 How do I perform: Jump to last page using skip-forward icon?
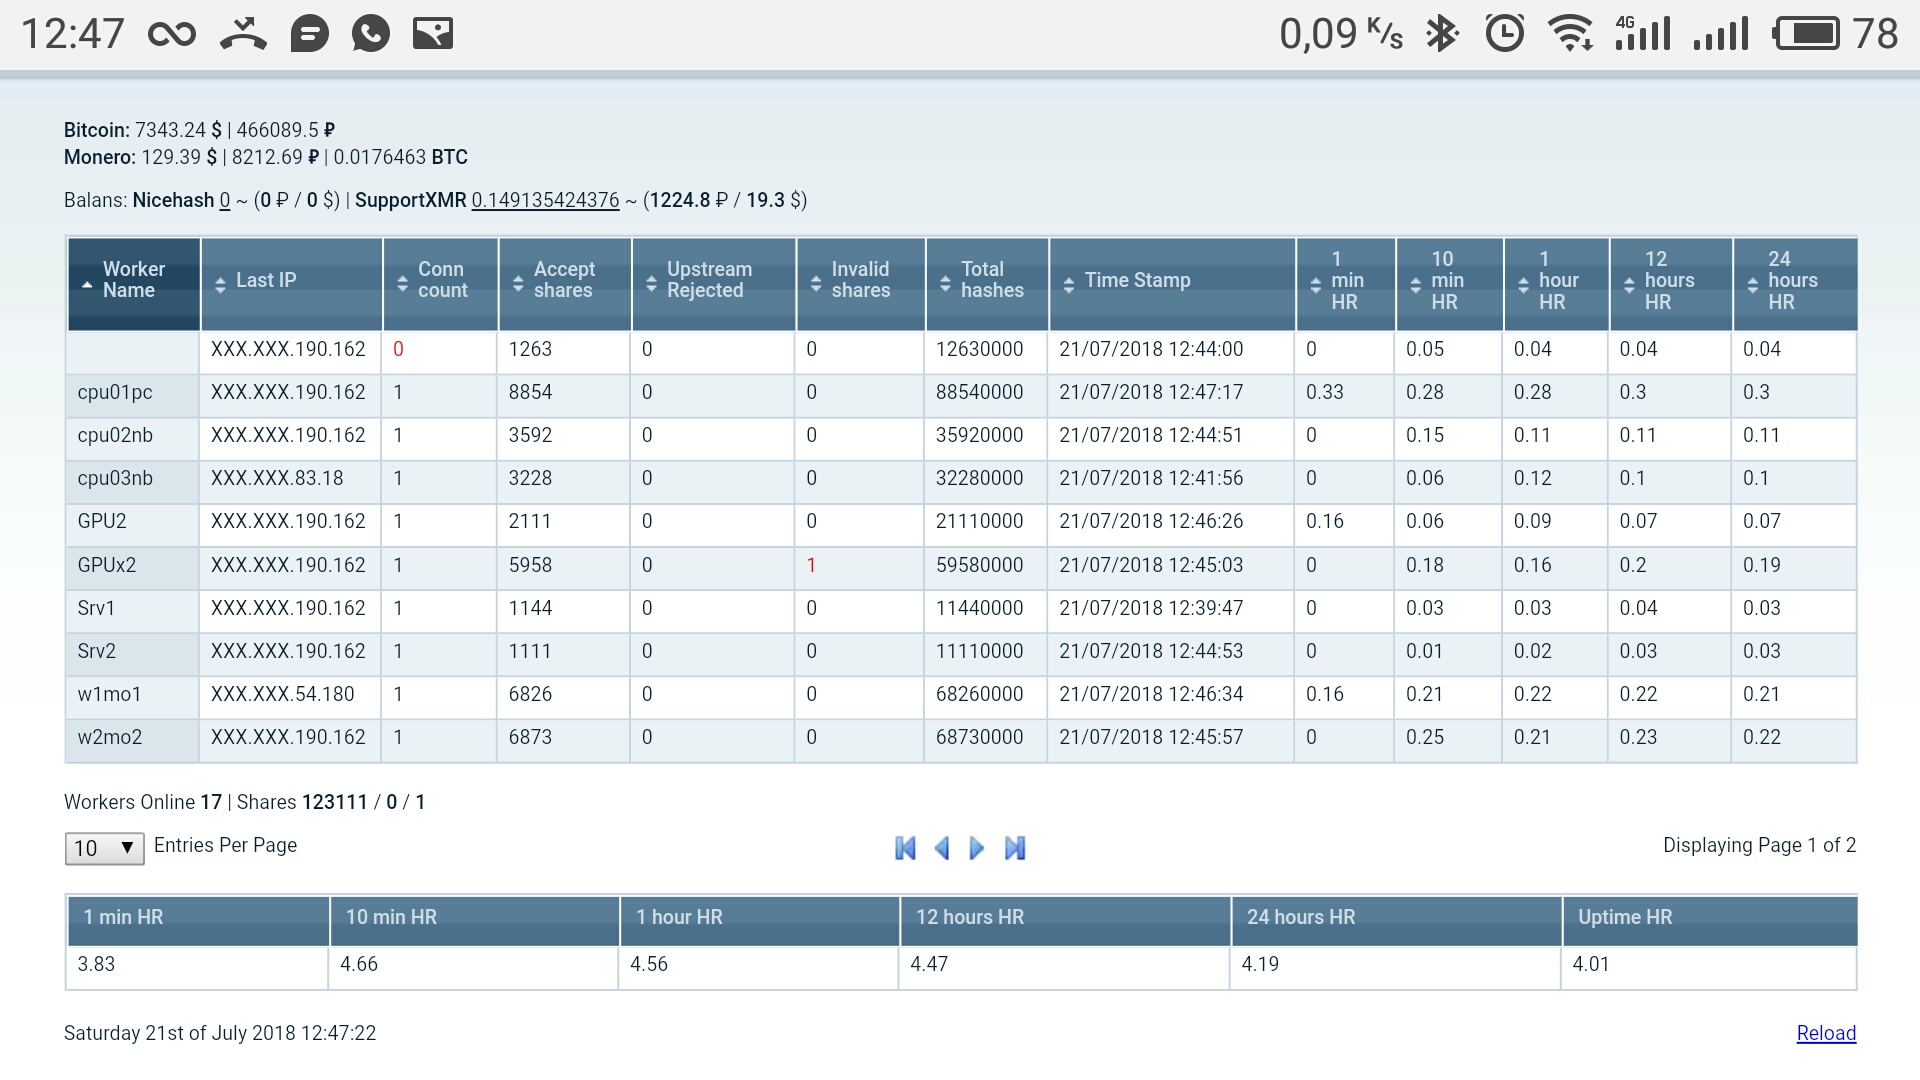click(1015, 847)
